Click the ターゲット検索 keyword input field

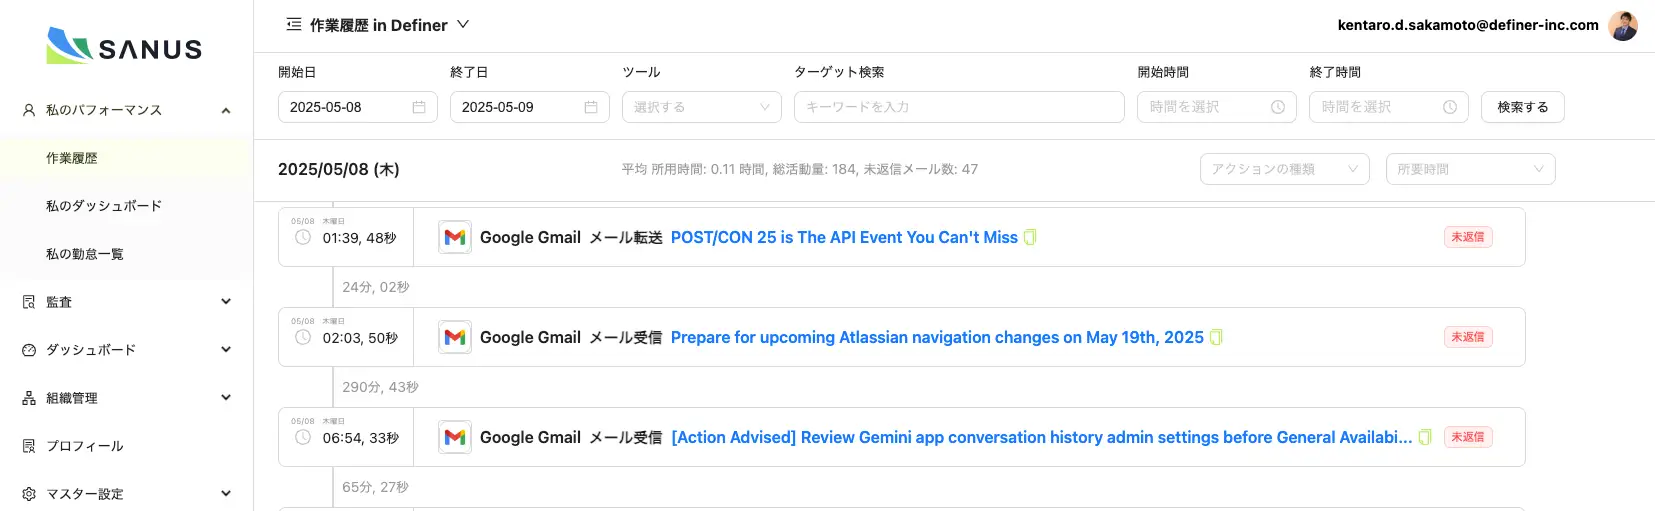pyautogui.click(x=958, y=107)
